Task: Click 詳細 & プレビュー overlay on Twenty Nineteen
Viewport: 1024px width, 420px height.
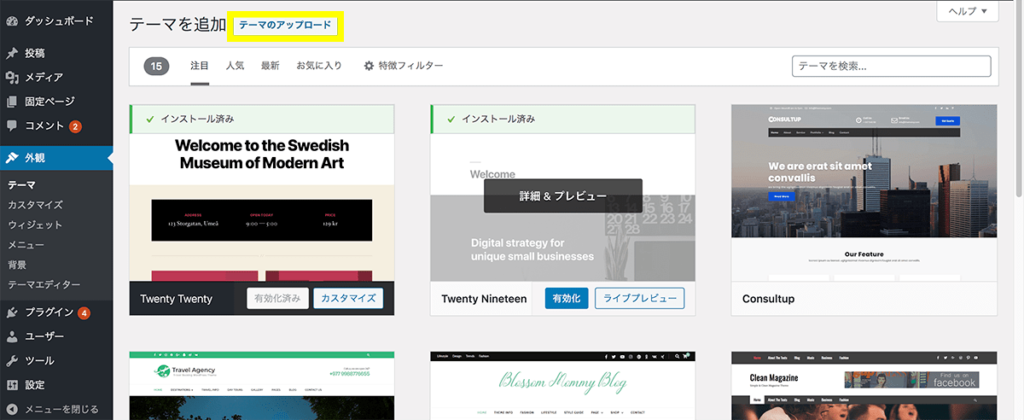Action: [563, 195]
